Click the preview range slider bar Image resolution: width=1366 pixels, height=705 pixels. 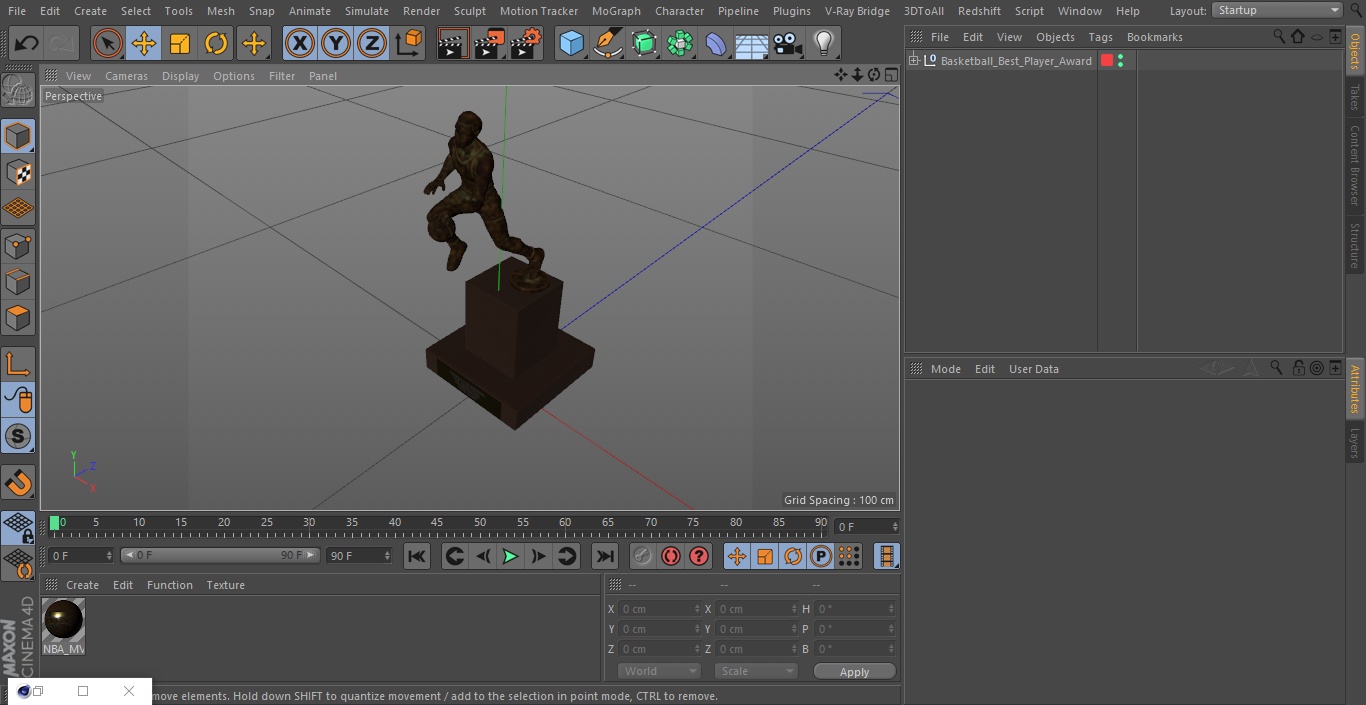click(220, 555)
